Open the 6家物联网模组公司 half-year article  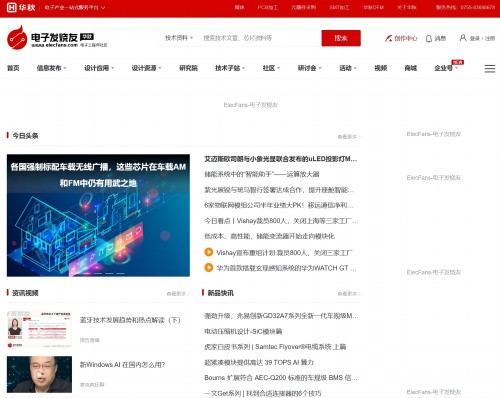[279, 205]
